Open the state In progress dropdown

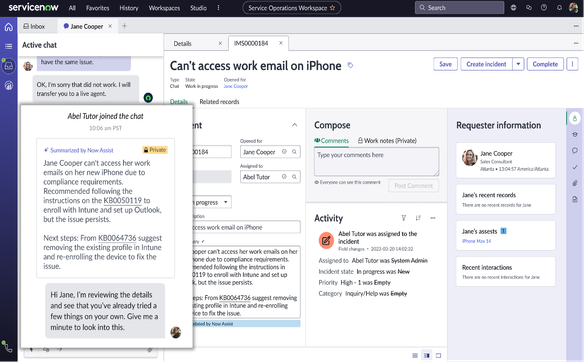211,202
